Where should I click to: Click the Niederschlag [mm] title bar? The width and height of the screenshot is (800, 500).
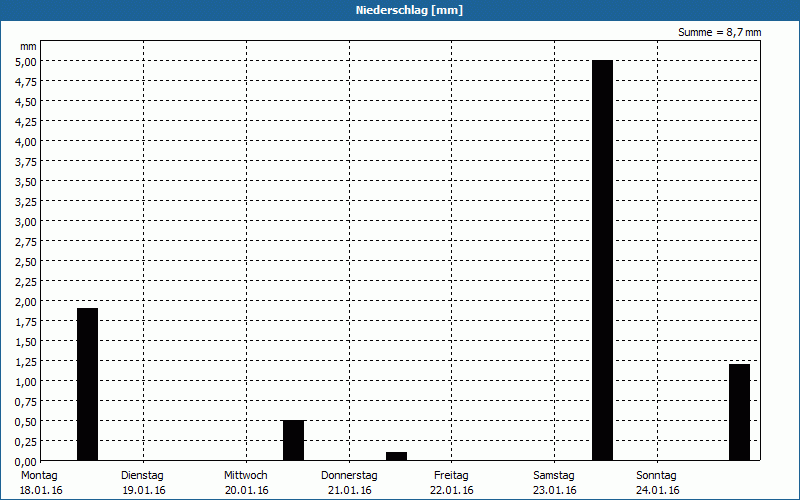coord(400,10)
